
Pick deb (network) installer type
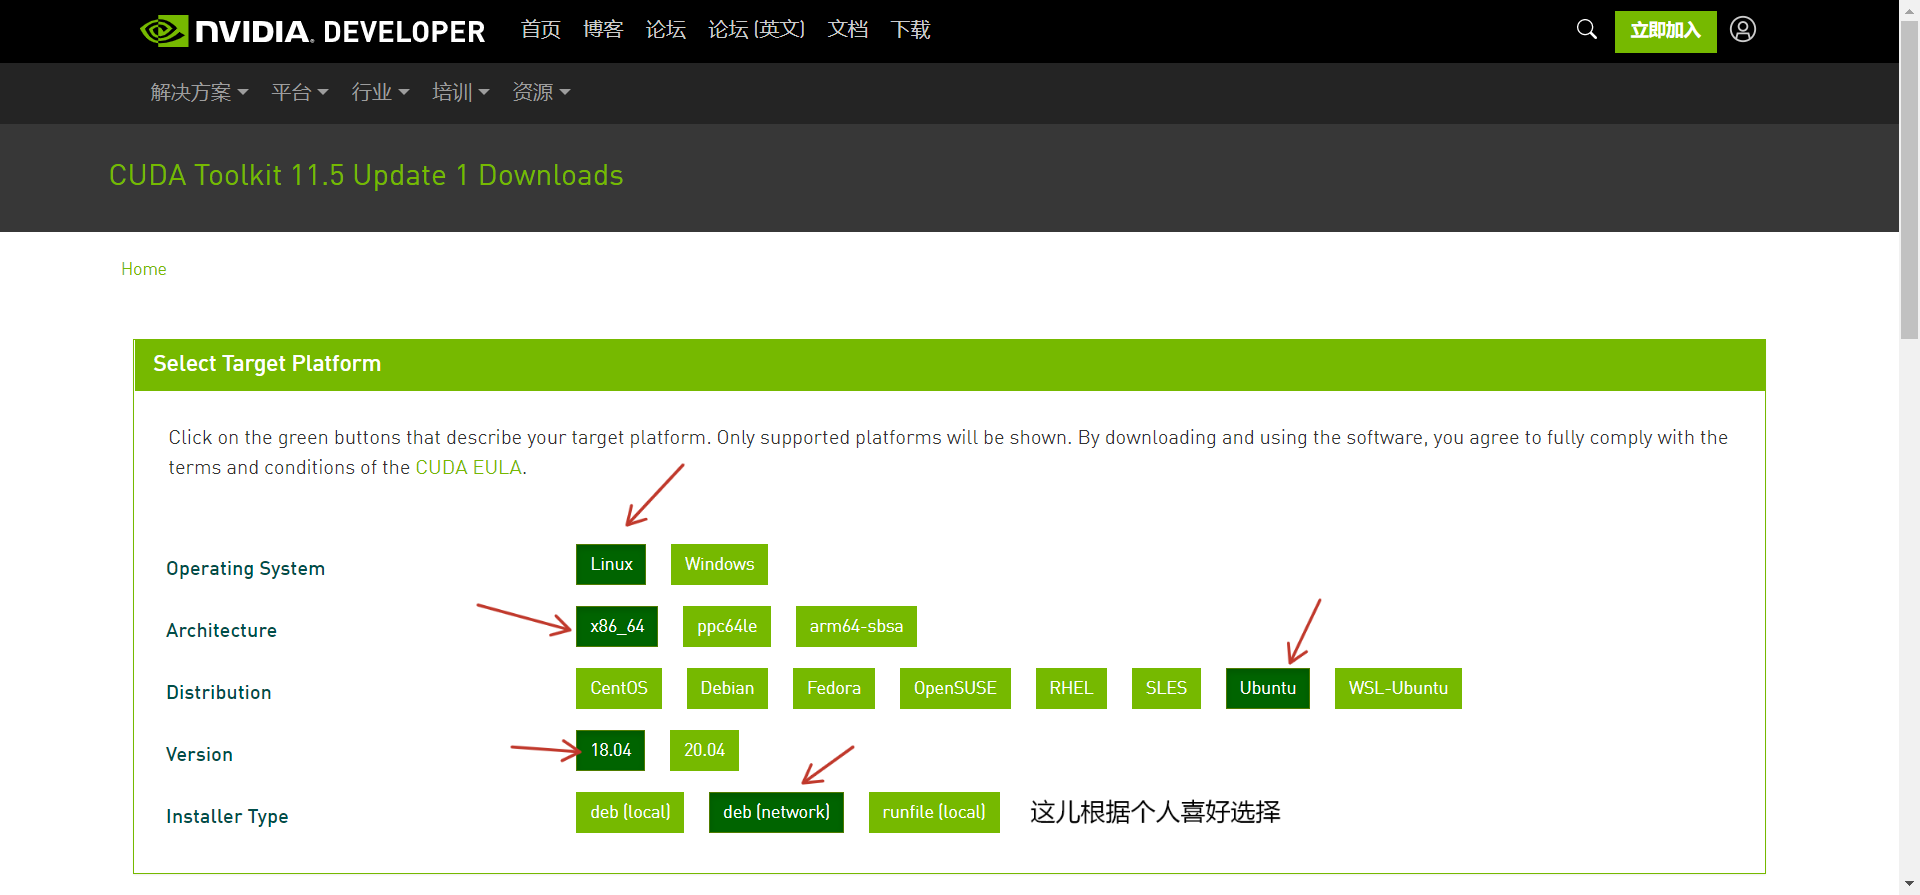[x=776, y=812]
